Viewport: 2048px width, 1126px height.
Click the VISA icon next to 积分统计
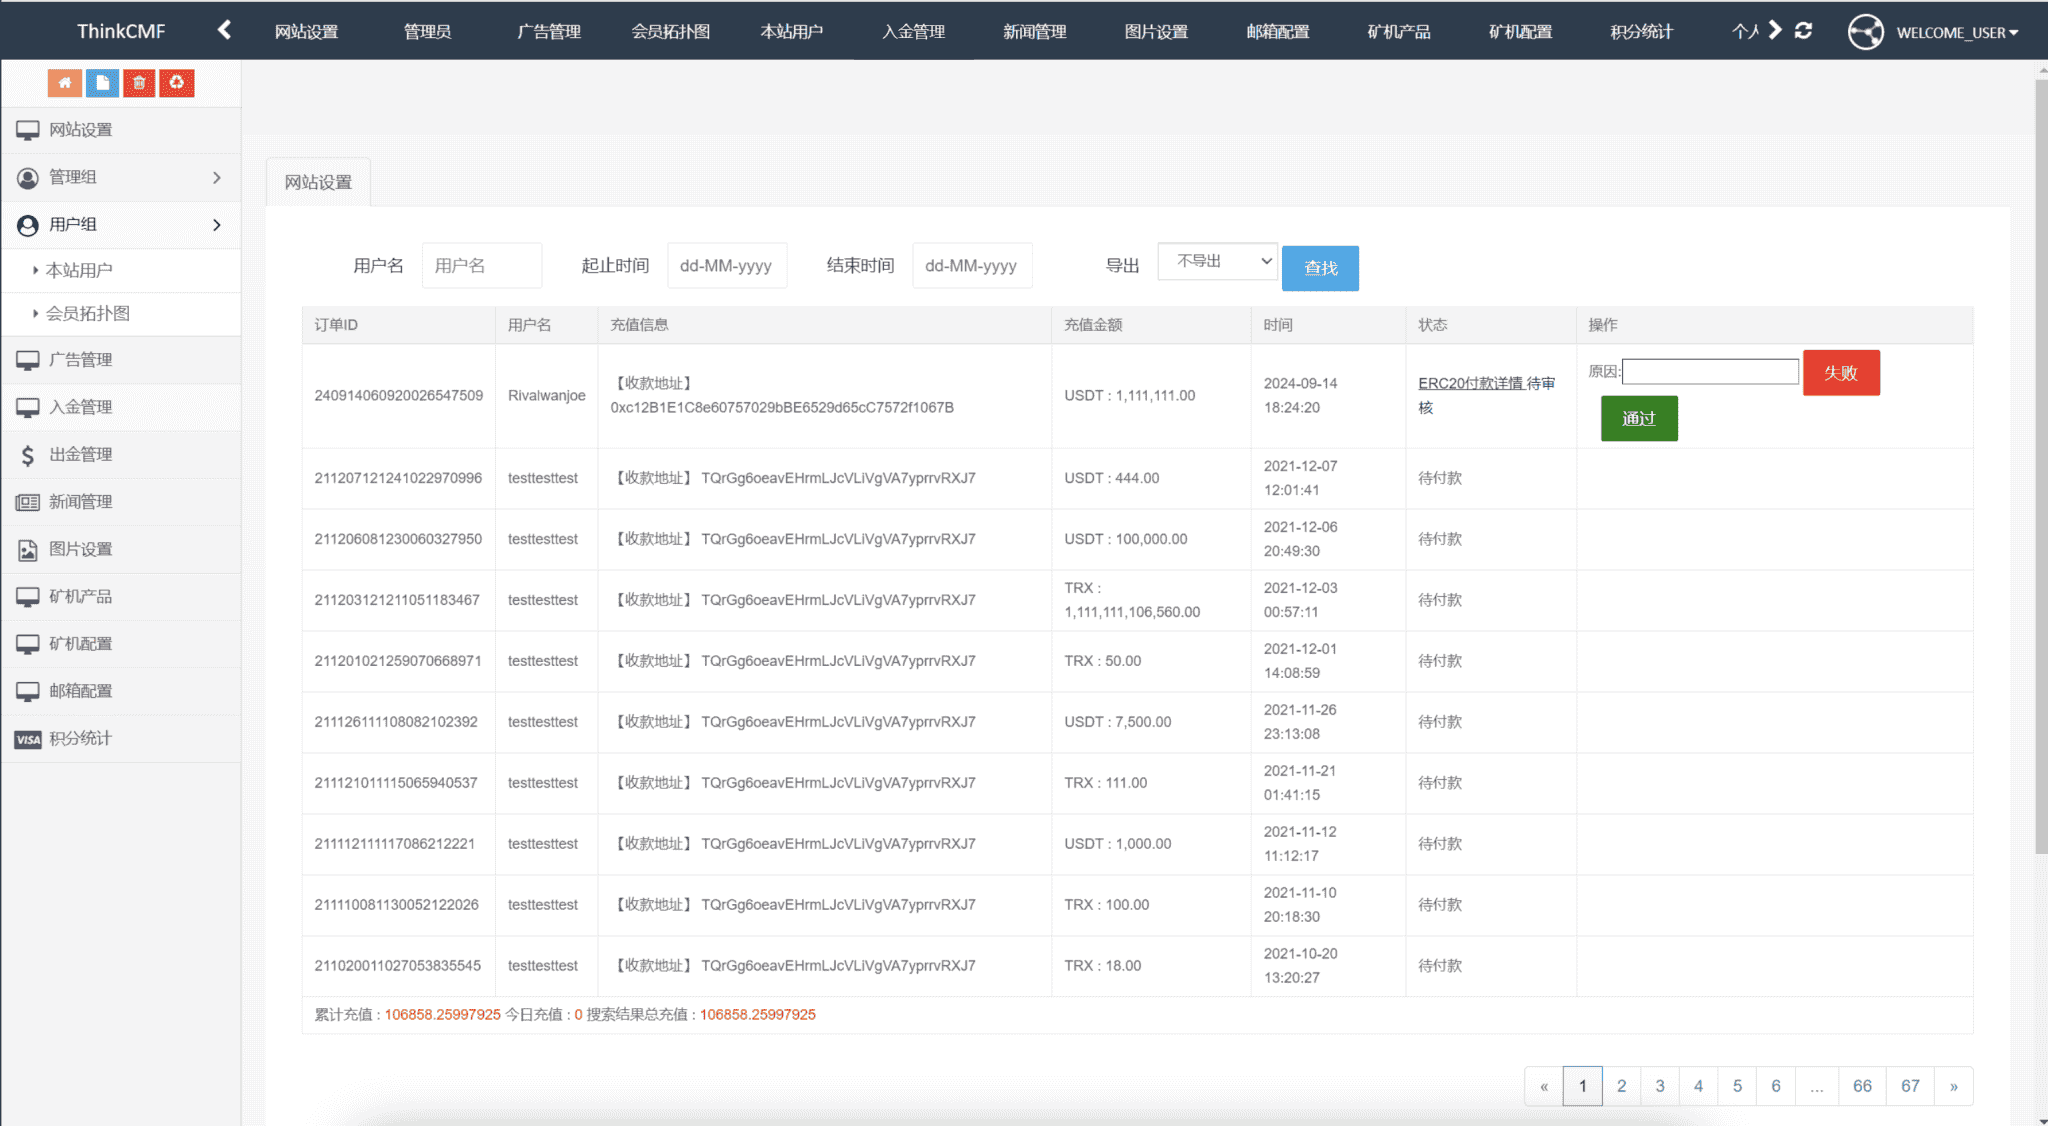[x=28, y=739]
